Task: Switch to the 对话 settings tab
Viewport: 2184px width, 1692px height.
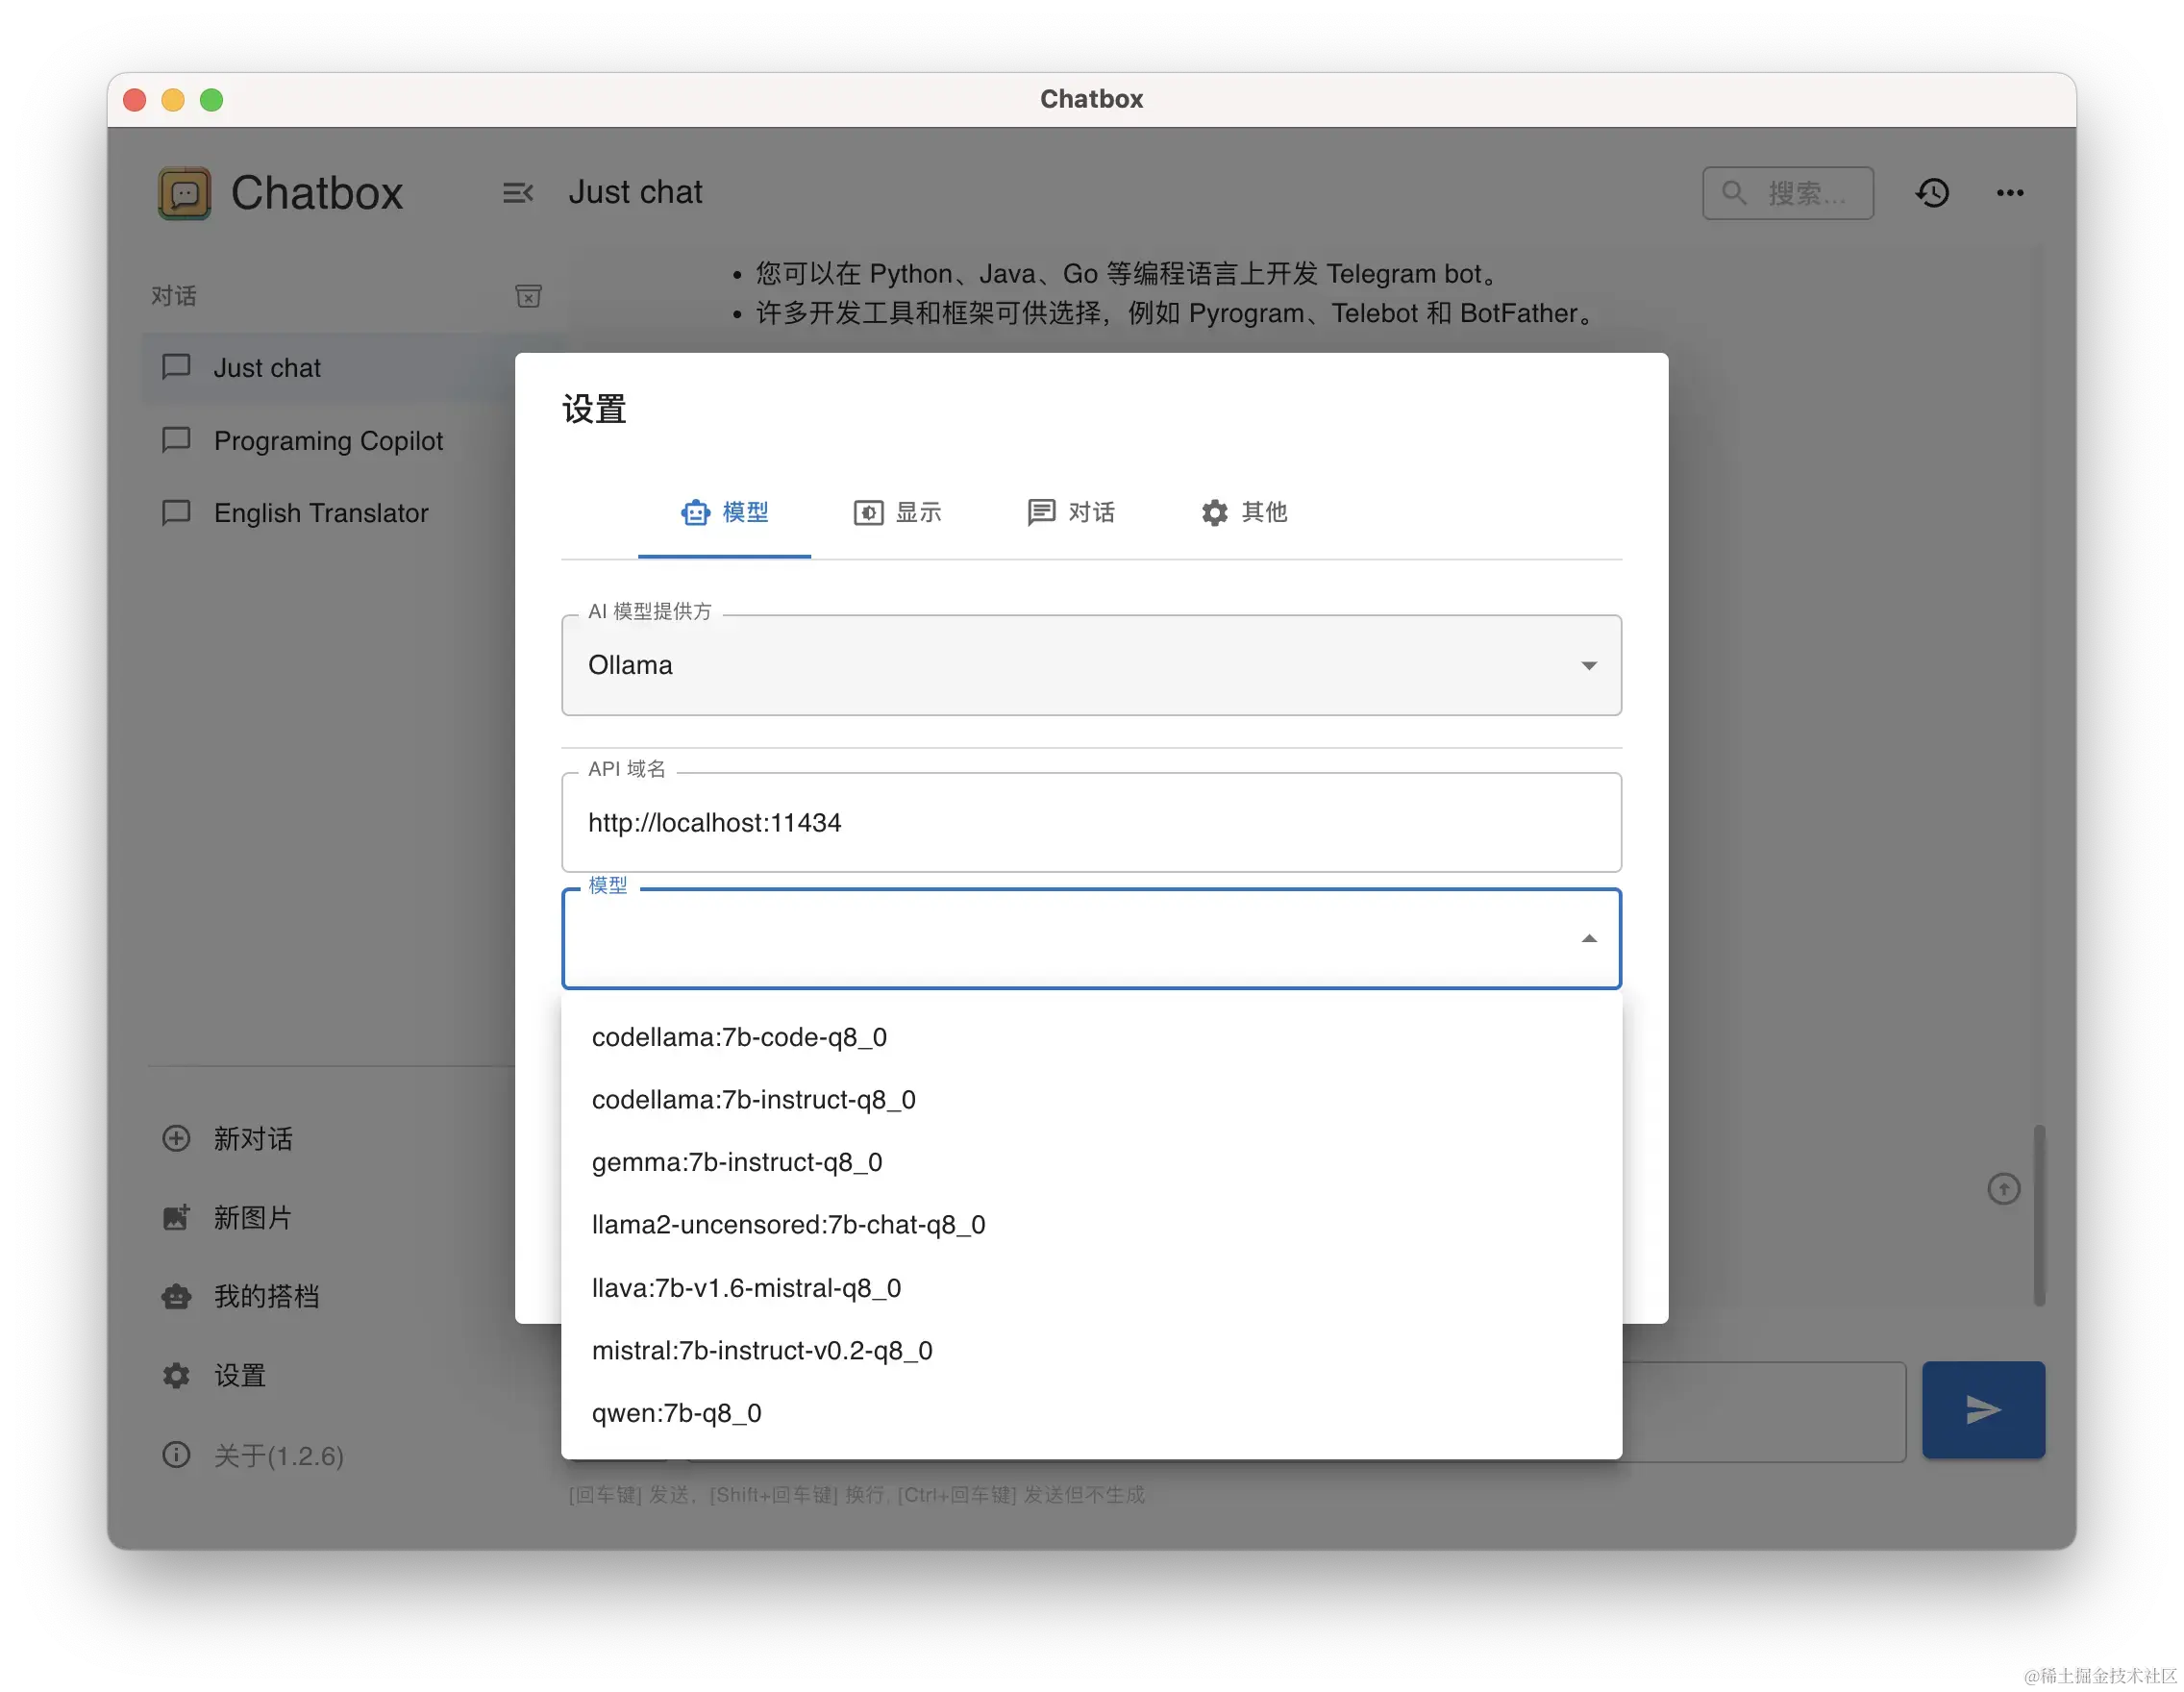Action: (x=1070, y=513)
